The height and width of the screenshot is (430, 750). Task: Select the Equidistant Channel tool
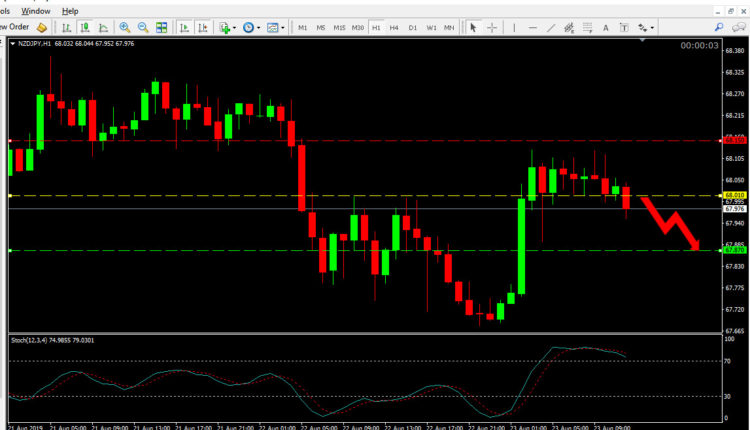tap(569, 28)
